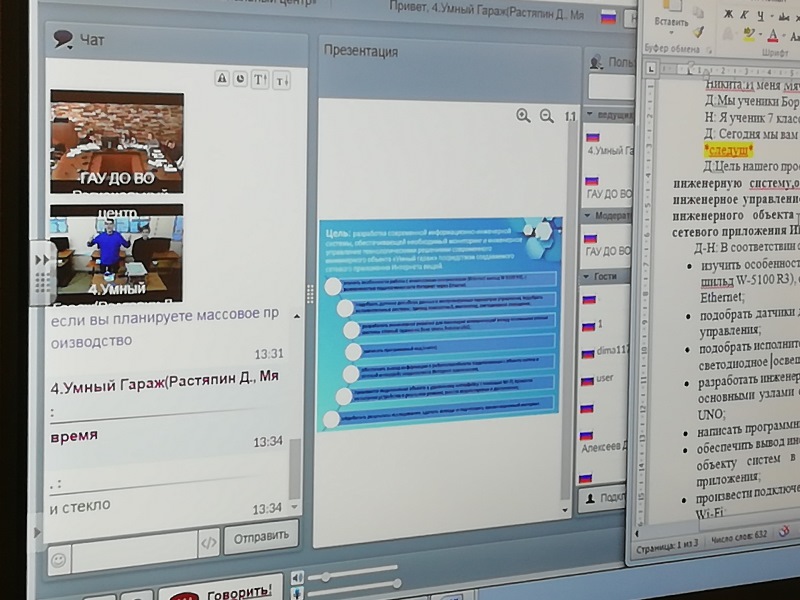Adjust the speaker volume slider

click(x=323, y=577)
